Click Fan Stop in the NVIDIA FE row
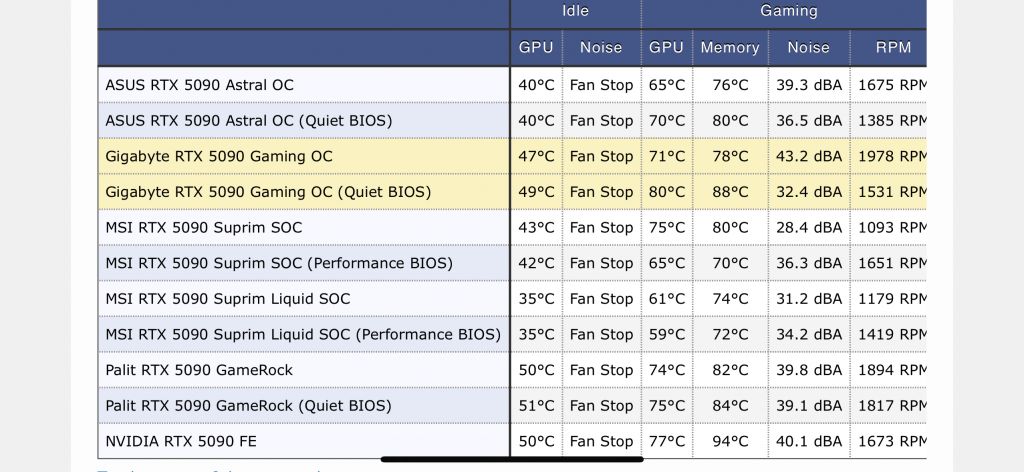This screenshot has height=472, width=1024. point(601,441)
